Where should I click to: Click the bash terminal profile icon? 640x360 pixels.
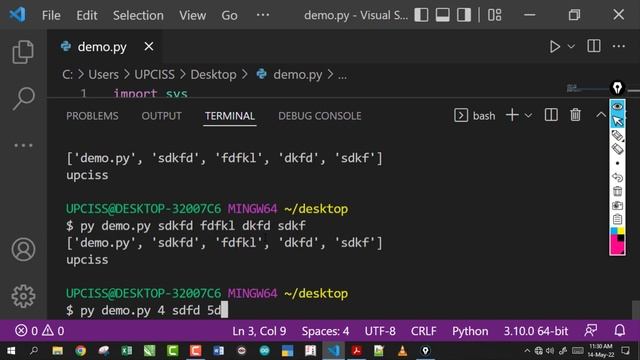coord(461,116)
